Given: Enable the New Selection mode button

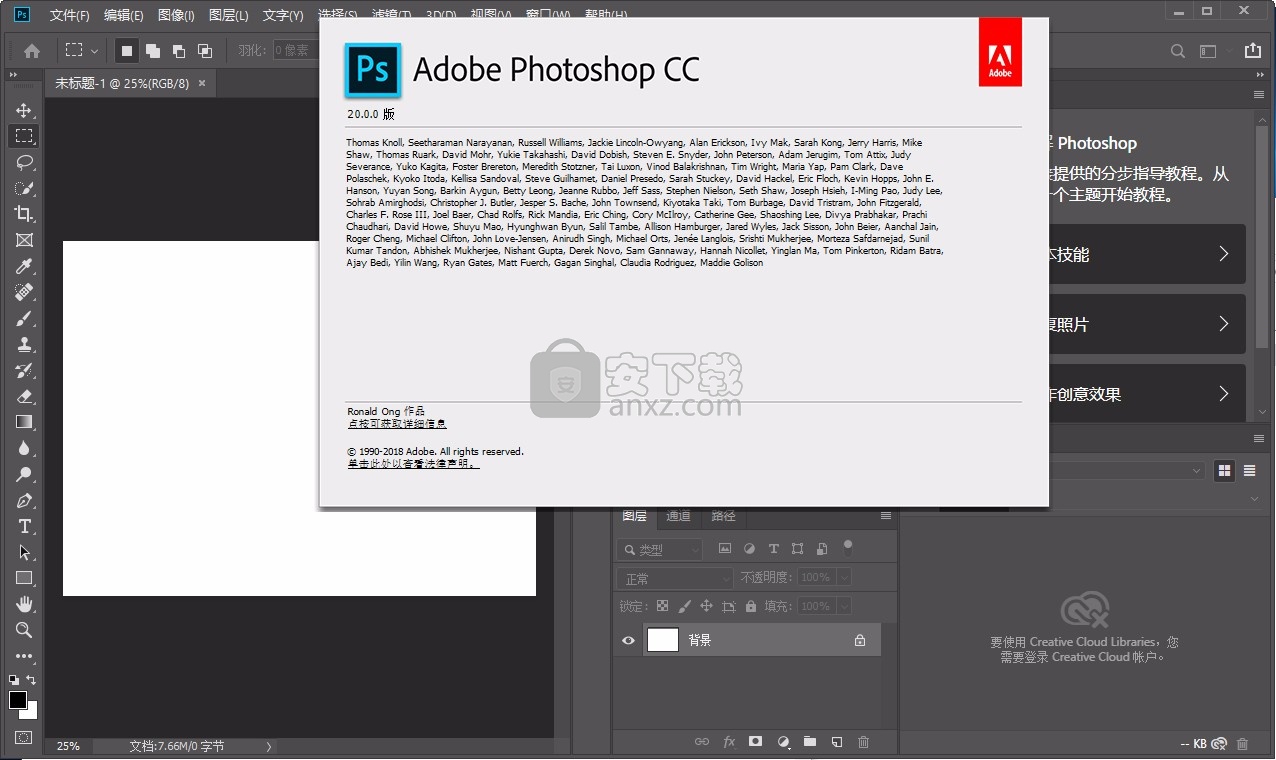Looking at the screenshot, I should point(127,50).
